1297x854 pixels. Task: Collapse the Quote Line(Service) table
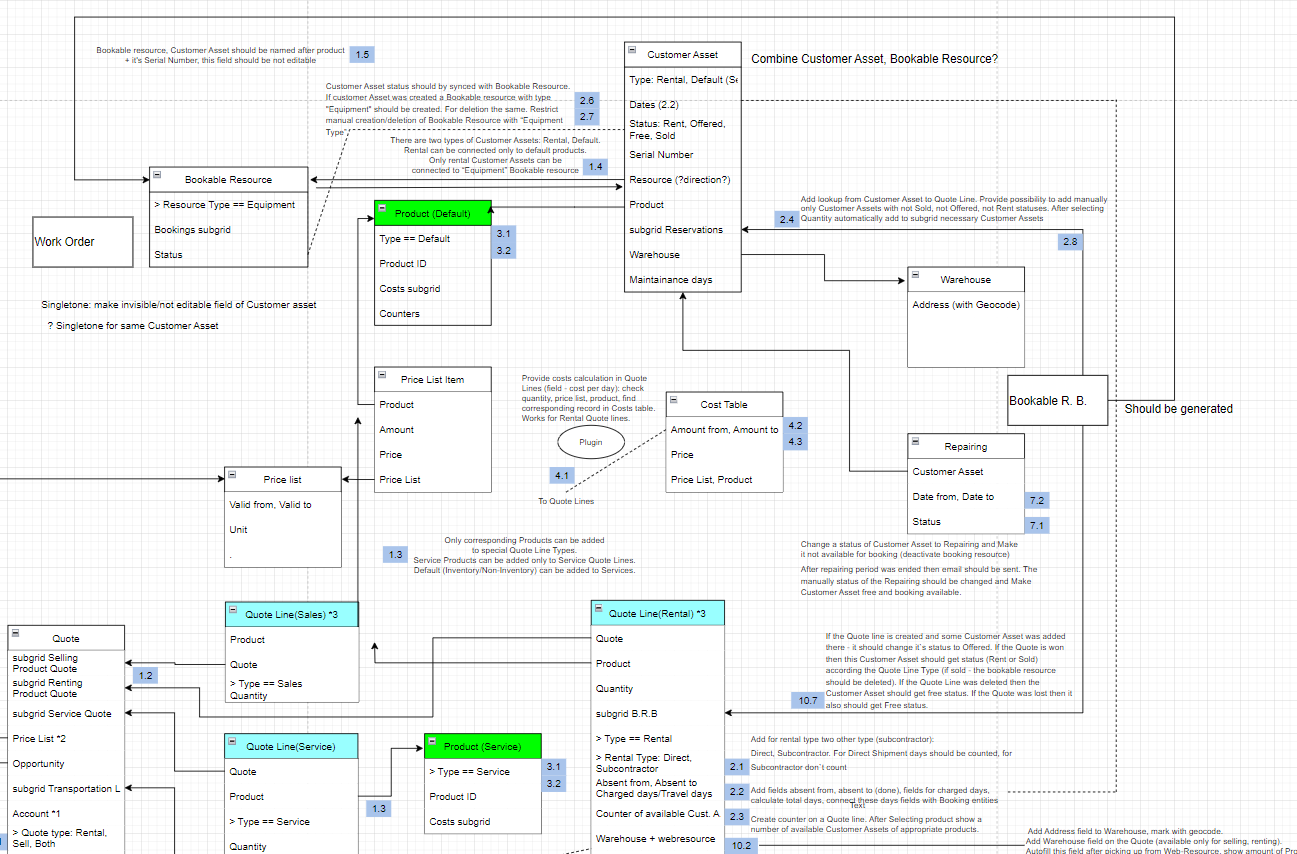pyautogui.click(x=234, y=741)
